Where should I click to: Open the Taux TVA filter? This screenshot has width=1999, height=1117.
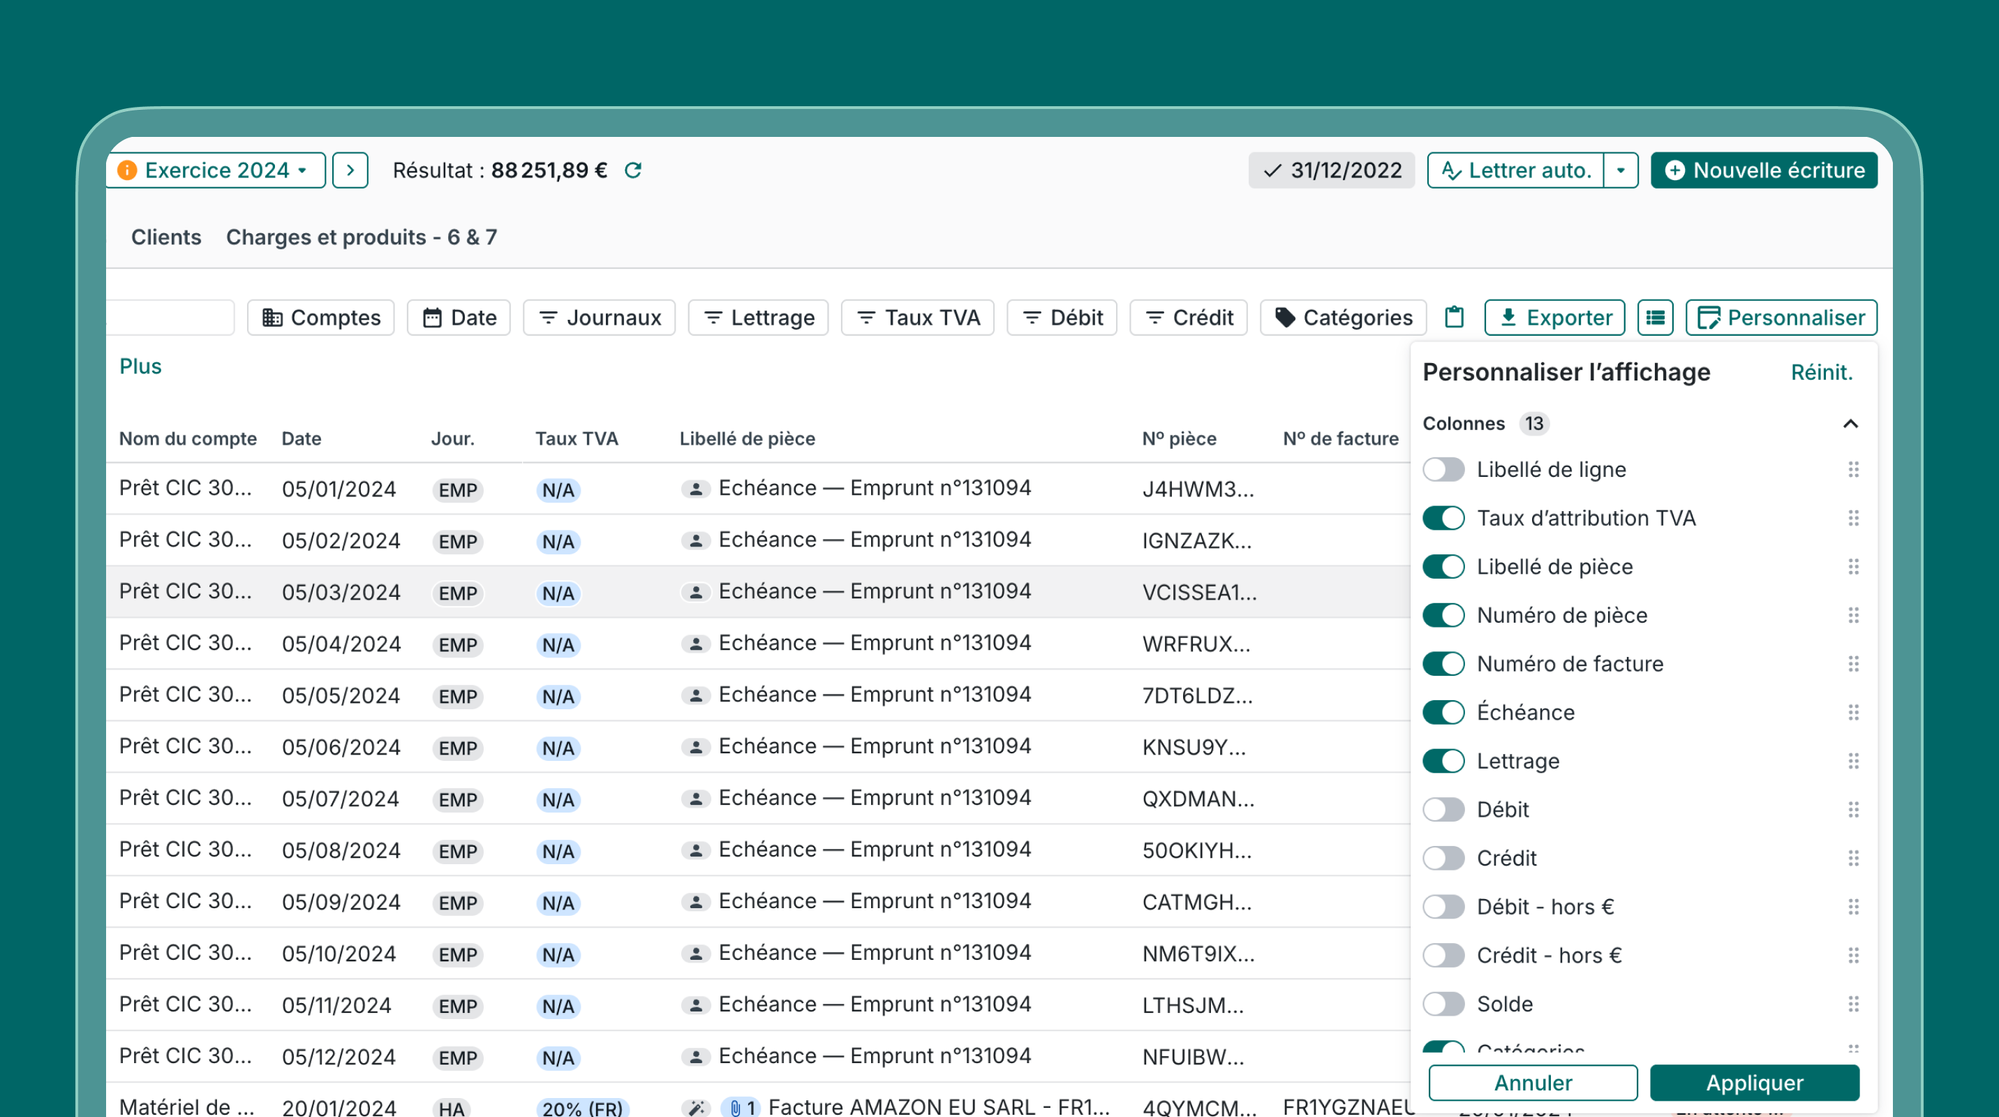918,317
